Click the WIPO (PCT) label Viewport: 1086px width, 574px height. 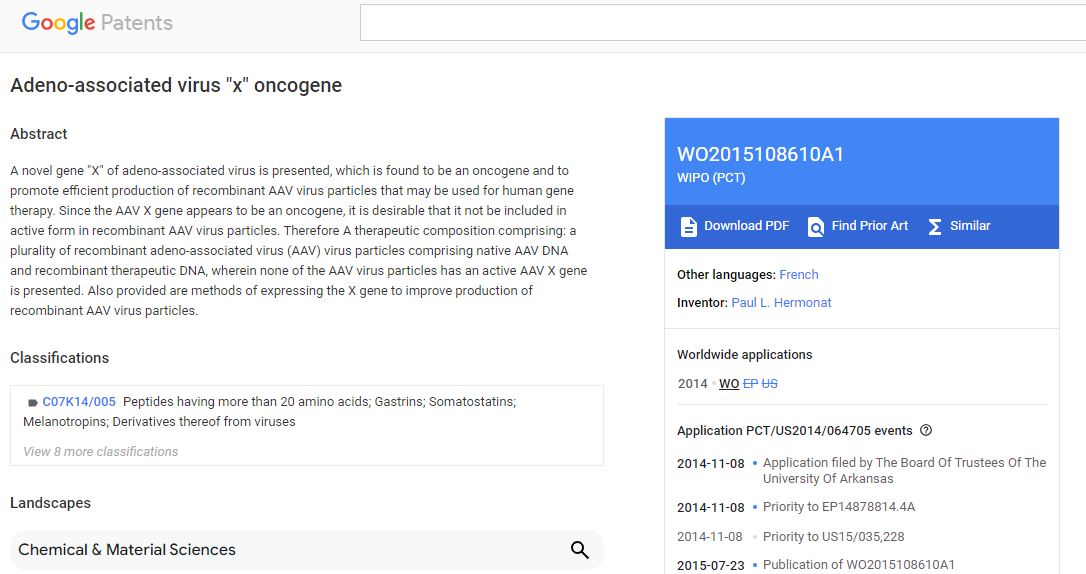click(x=711, y=178)
